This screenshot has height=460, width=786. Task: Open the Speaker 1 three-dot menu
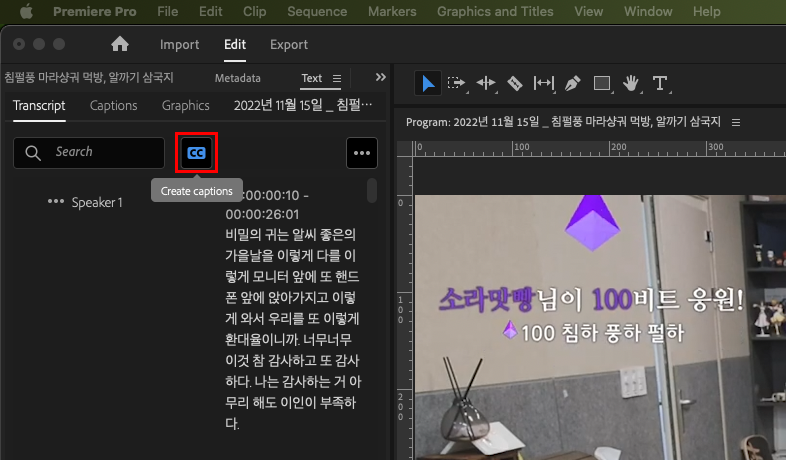click(x=56, y=201)
